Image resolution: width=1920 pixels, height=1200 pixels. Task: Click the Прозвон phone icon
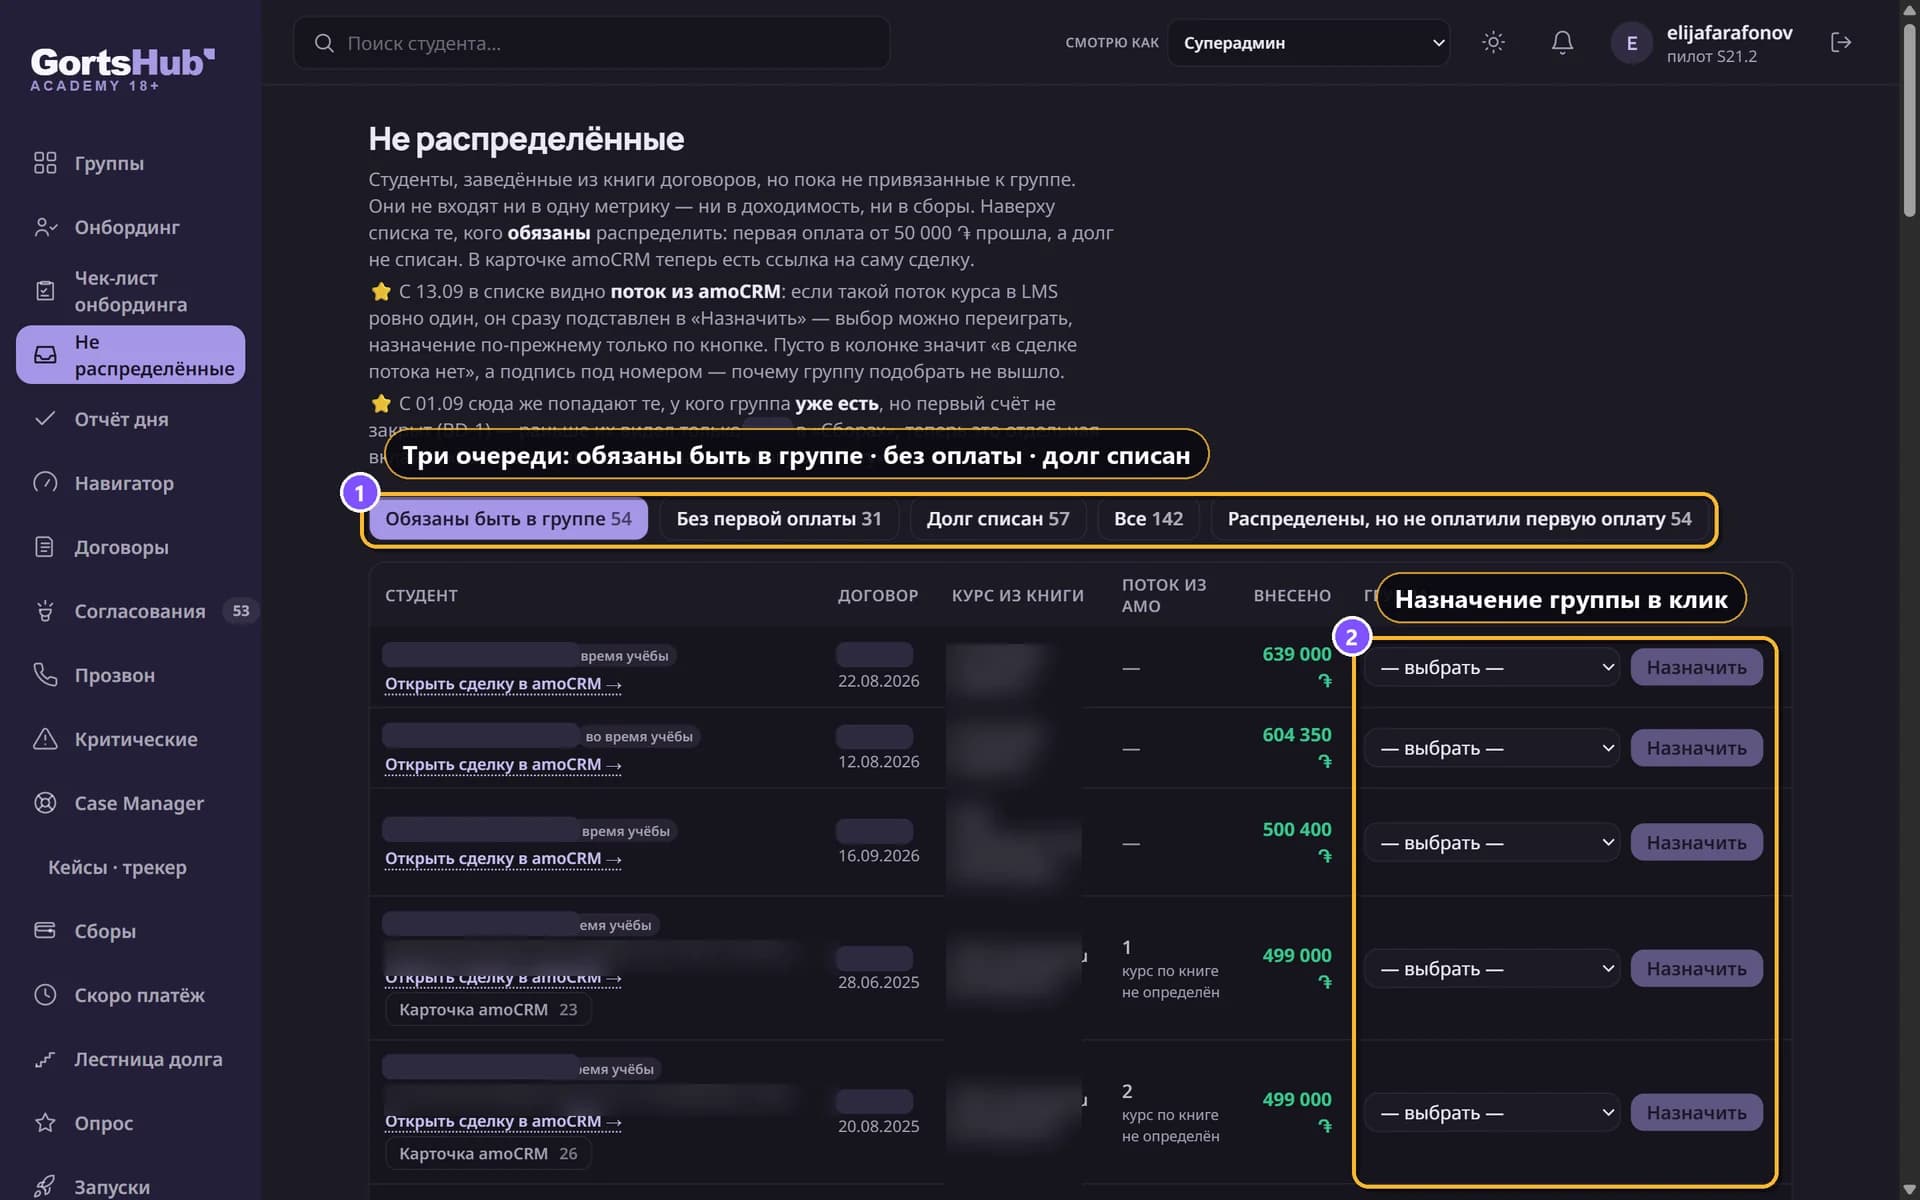pyautogui.click(x=45, y=675)
